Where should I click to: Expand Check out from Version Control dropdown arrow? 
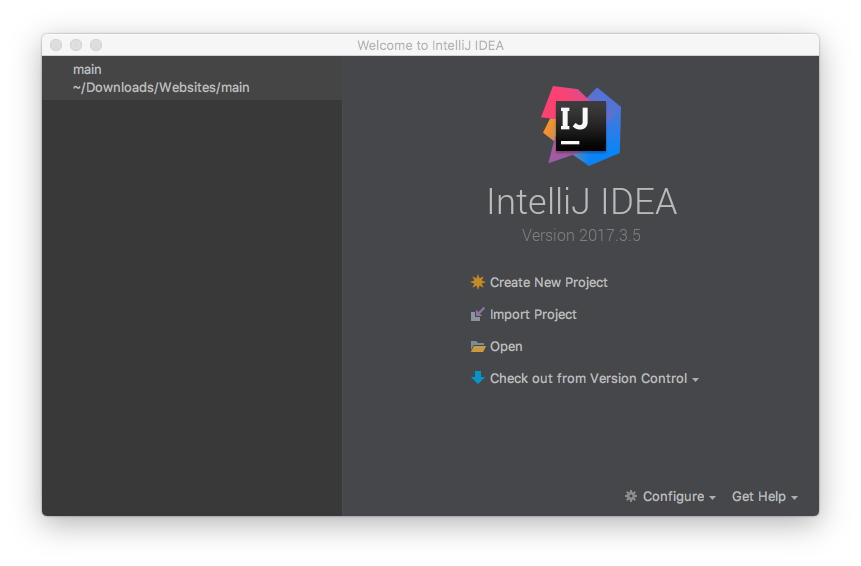coord(696,380)
